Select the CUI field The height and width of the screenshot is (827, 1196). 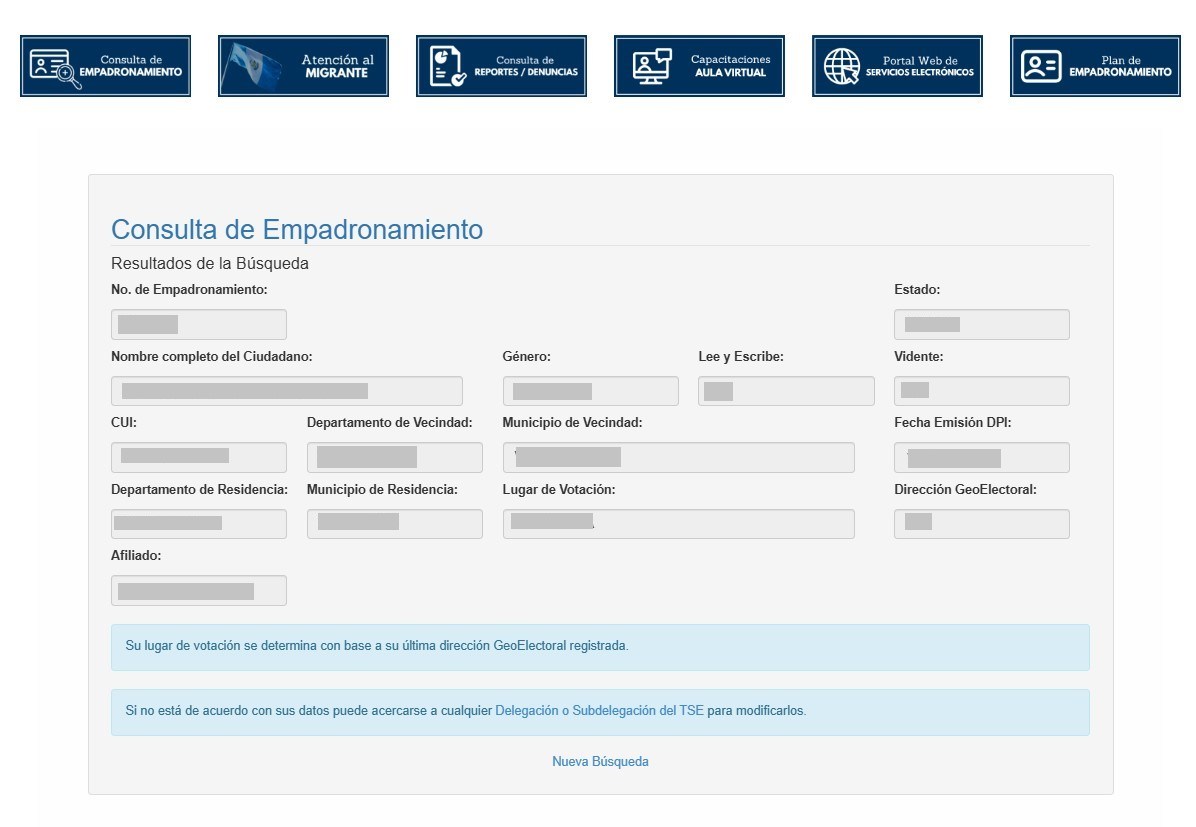[199, 457]
